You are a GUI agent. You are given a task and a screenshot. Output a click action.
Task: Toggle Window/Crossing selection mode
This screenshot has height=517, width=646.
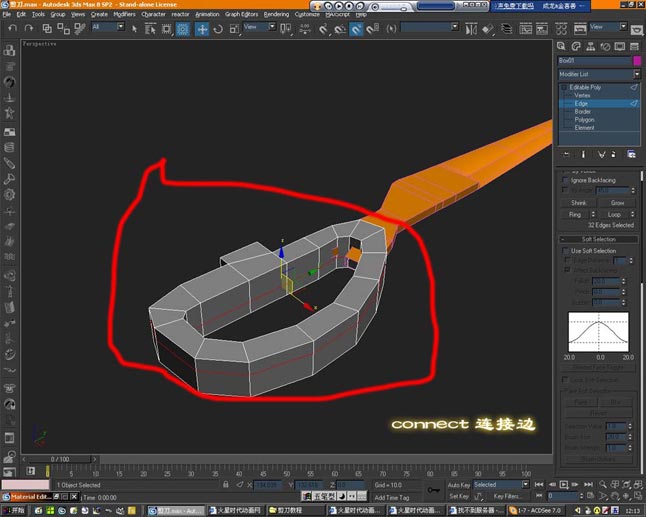click(183, 28)
